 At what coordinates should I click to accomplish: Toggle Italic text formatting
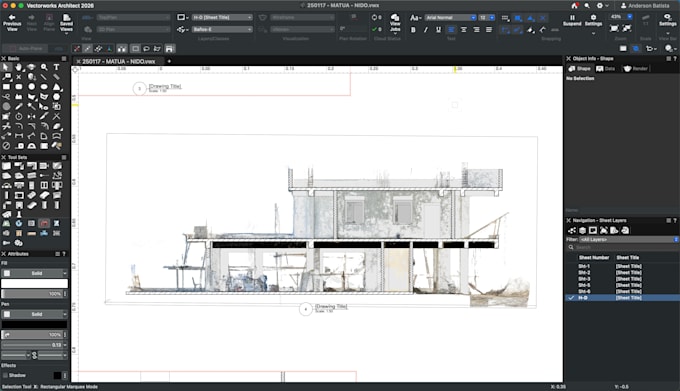(x=425, y=30)
